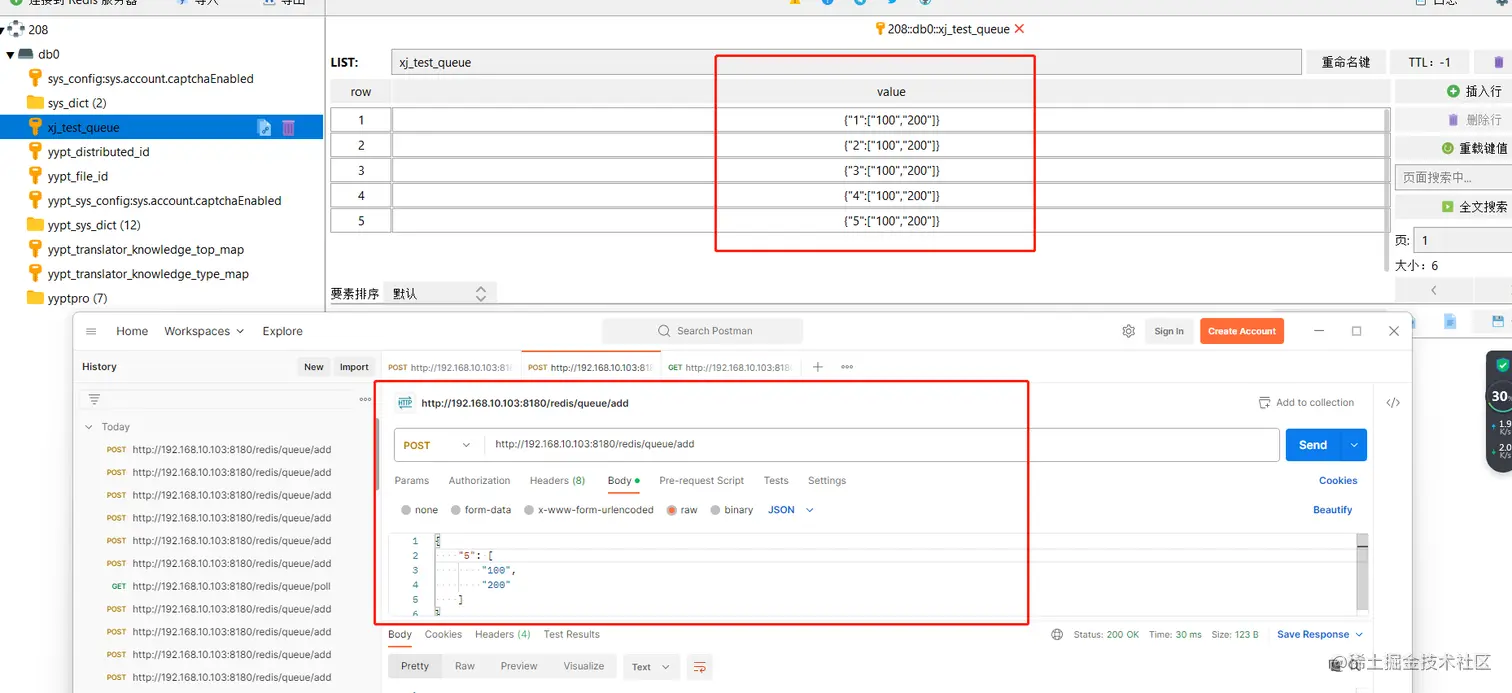Open the Workspaces dropdown in Postman
This screenshot has width=1512, height=693.
pyautogui.click(x=204, y=331)
